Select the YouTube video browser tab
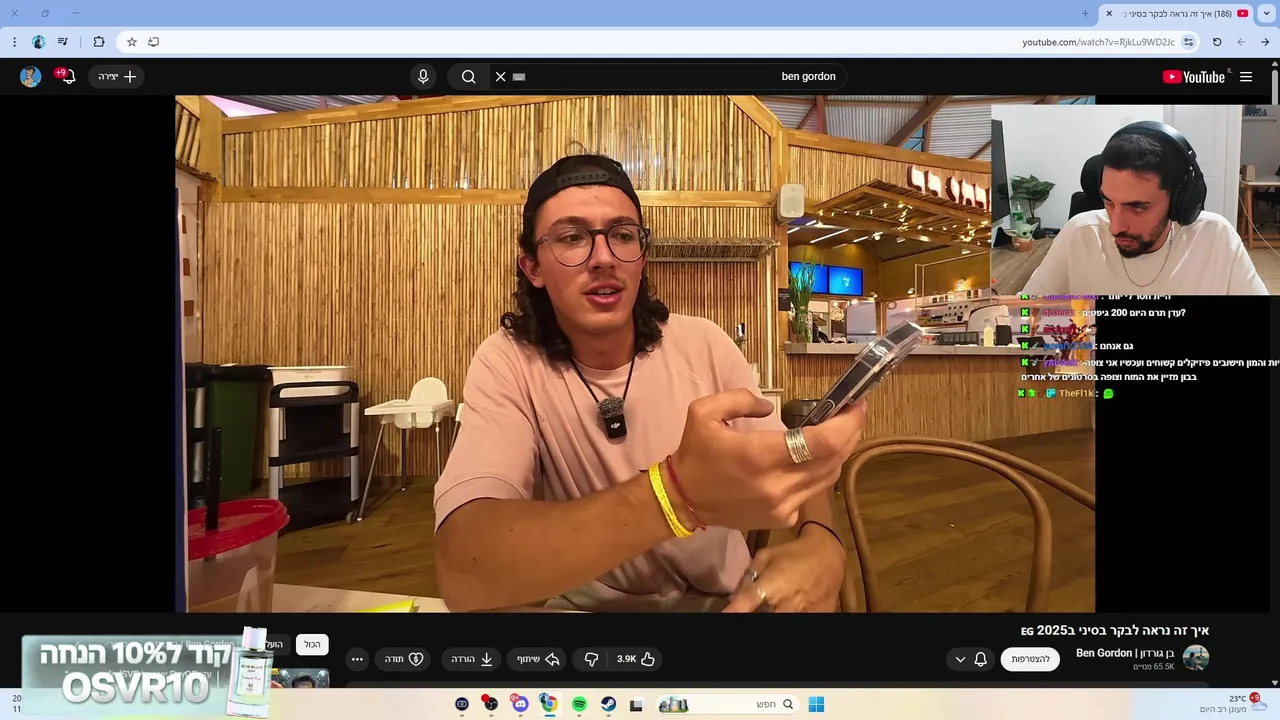The image size is (1280, 720). click(x=1178, y=14)
